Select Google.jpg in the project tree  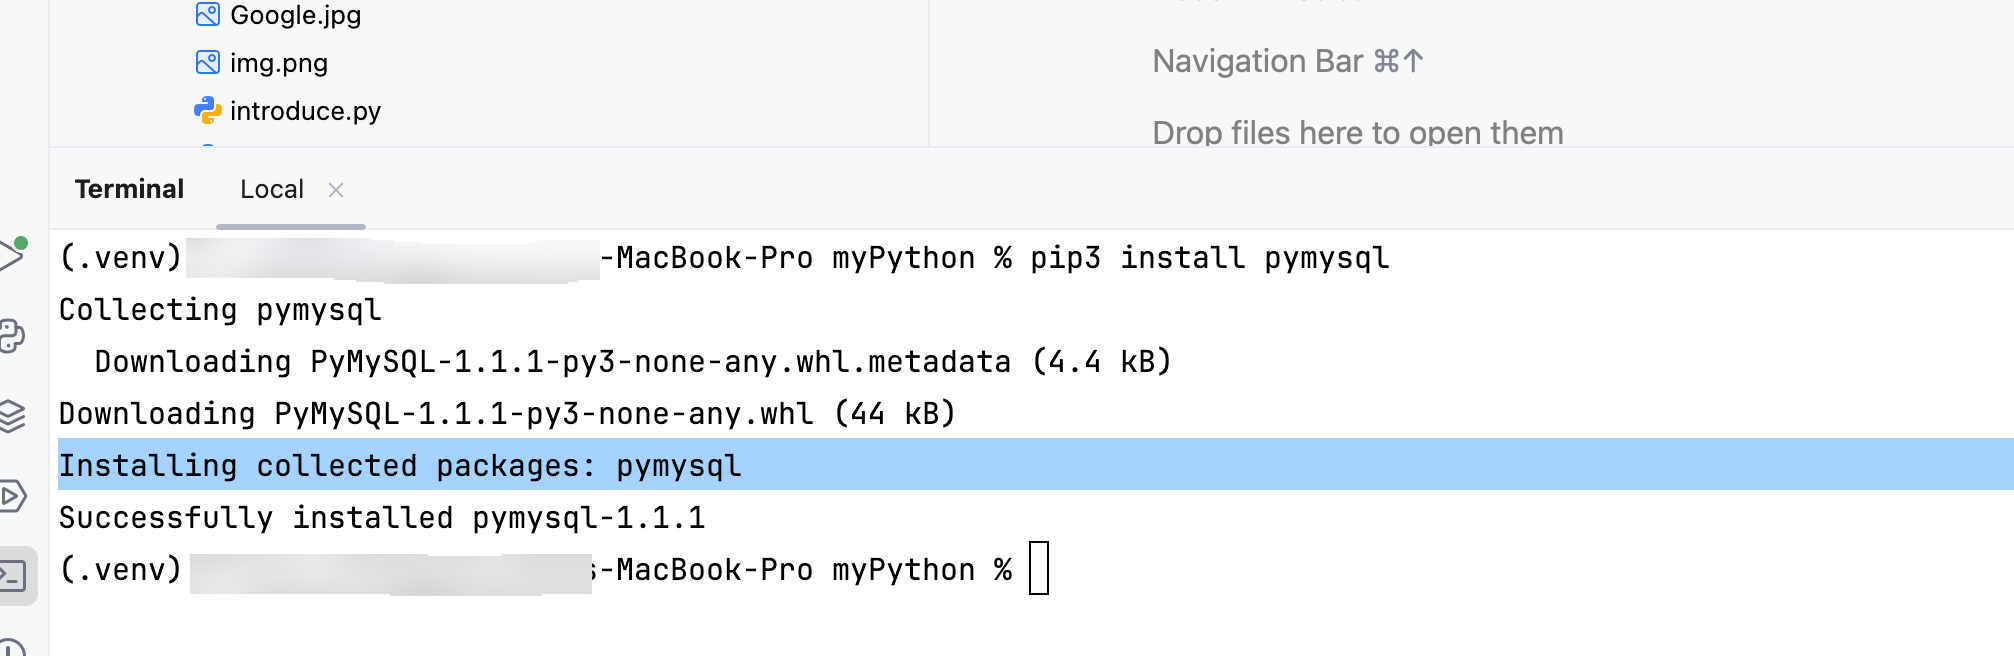[x=295, y=15]
